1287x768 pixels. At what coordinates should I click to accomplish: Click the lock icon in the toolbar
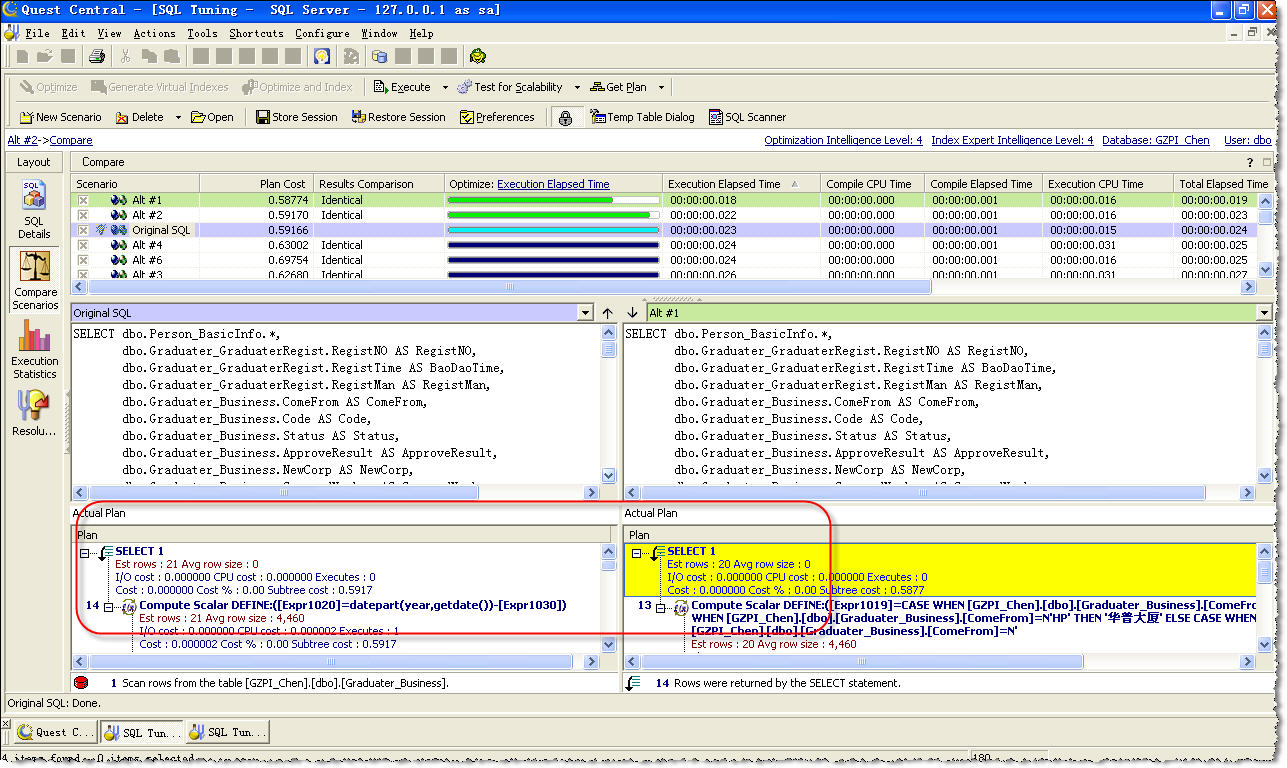coord(565,117)
